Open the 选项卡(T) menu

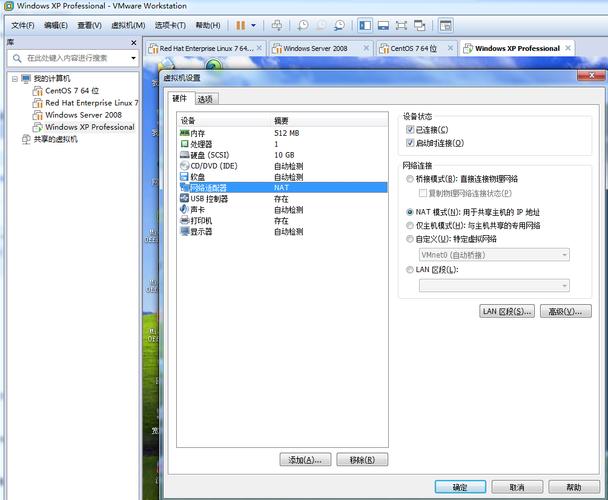point(170,26)
